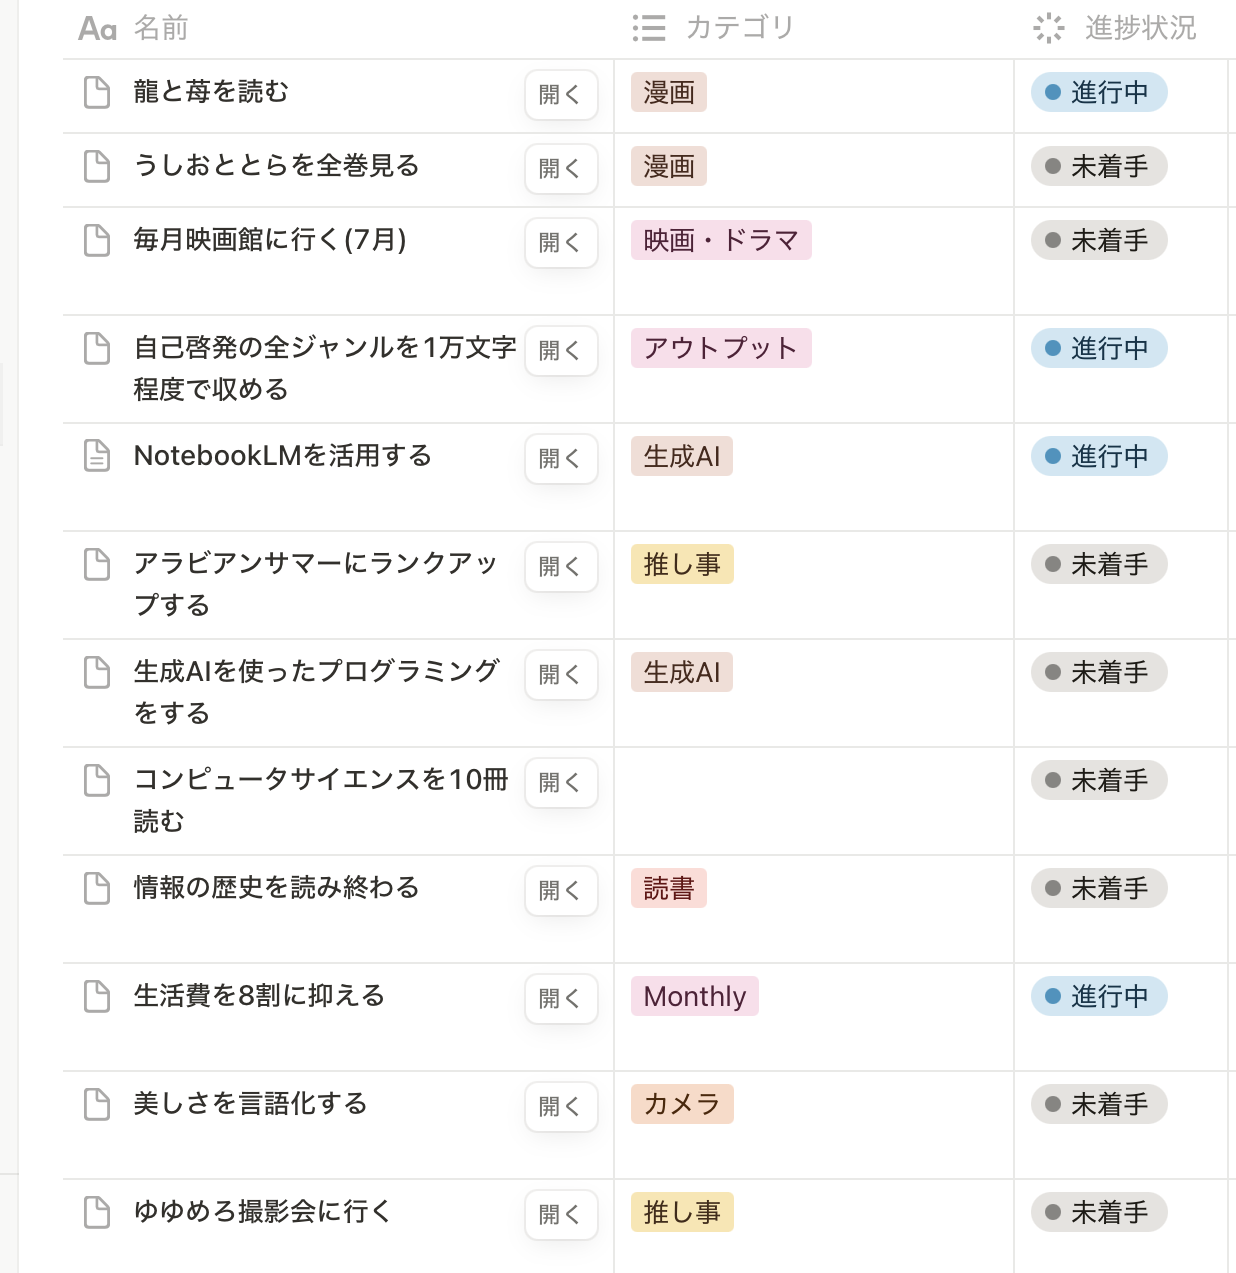Screen dimensions: 1236x1273
Task: Click page icon beside 龍と苺を読む
Action: (x=97, y=92)
